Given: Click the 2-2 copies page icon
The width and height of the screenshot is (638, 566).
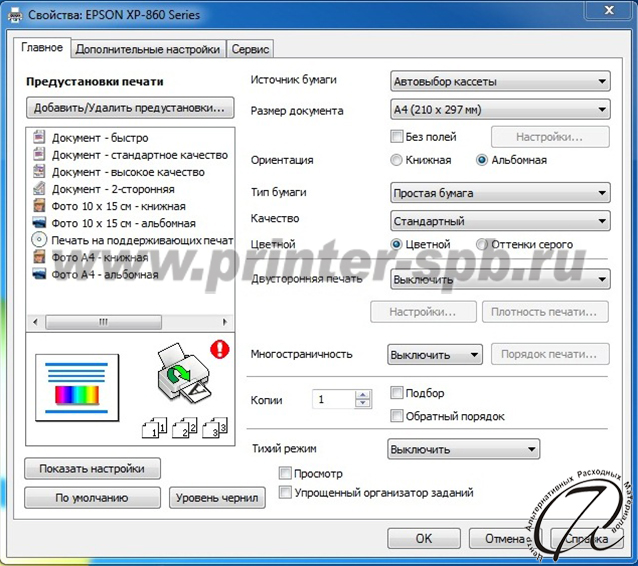Looking at the screenshot, I should 185,428.
